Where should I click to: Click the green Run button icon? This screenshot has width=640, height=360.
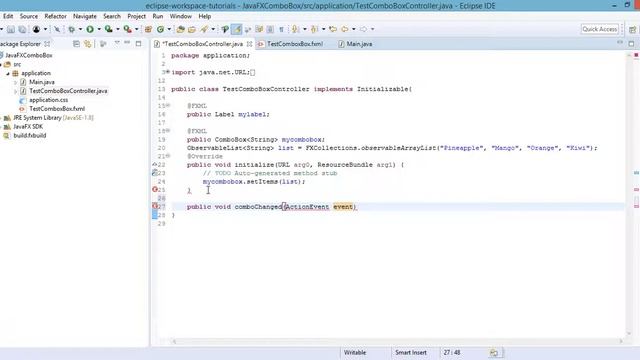coord(90,29)
